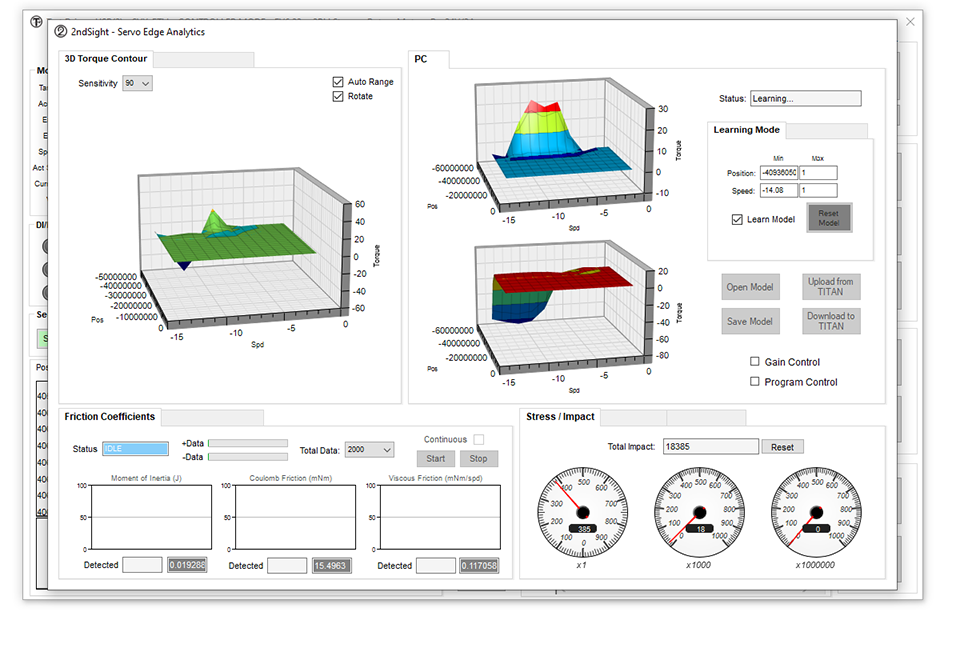Screen dimensions: 968x646
Task: Toggle the Learn Model checkbox
Action: pos(737,219)
